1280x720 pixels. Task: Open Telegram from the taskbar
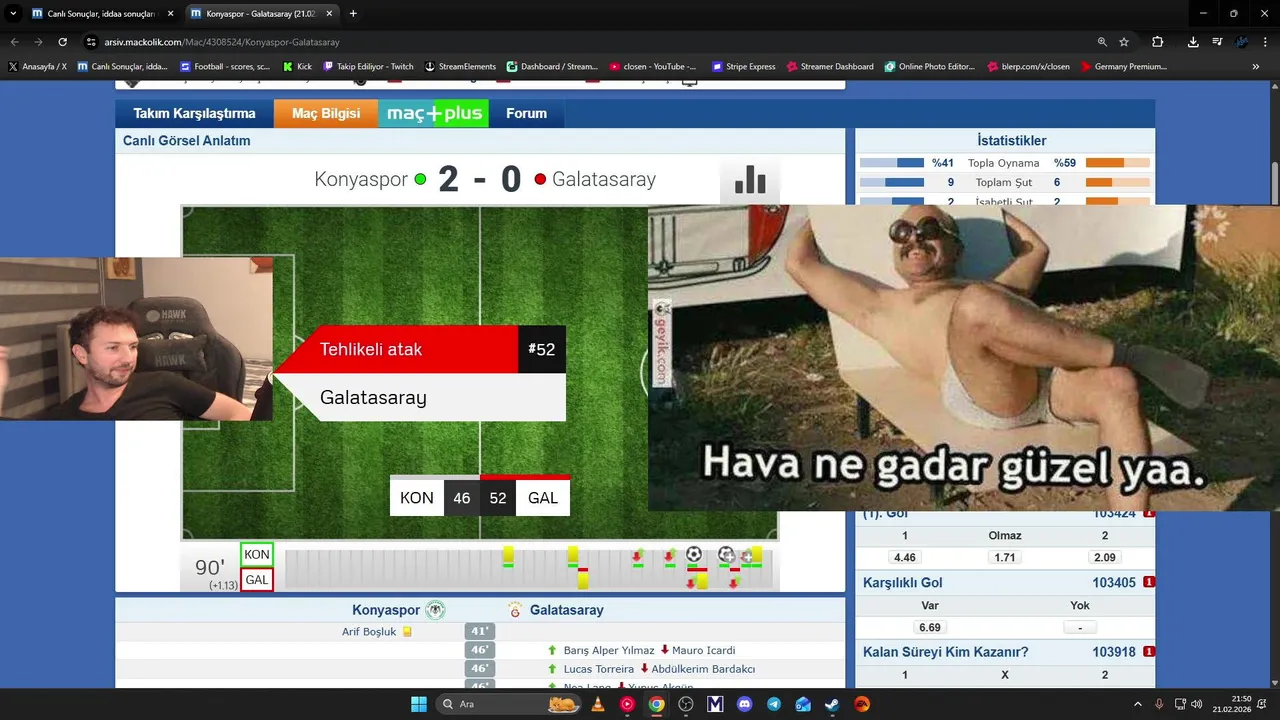(x=774, y=704)
